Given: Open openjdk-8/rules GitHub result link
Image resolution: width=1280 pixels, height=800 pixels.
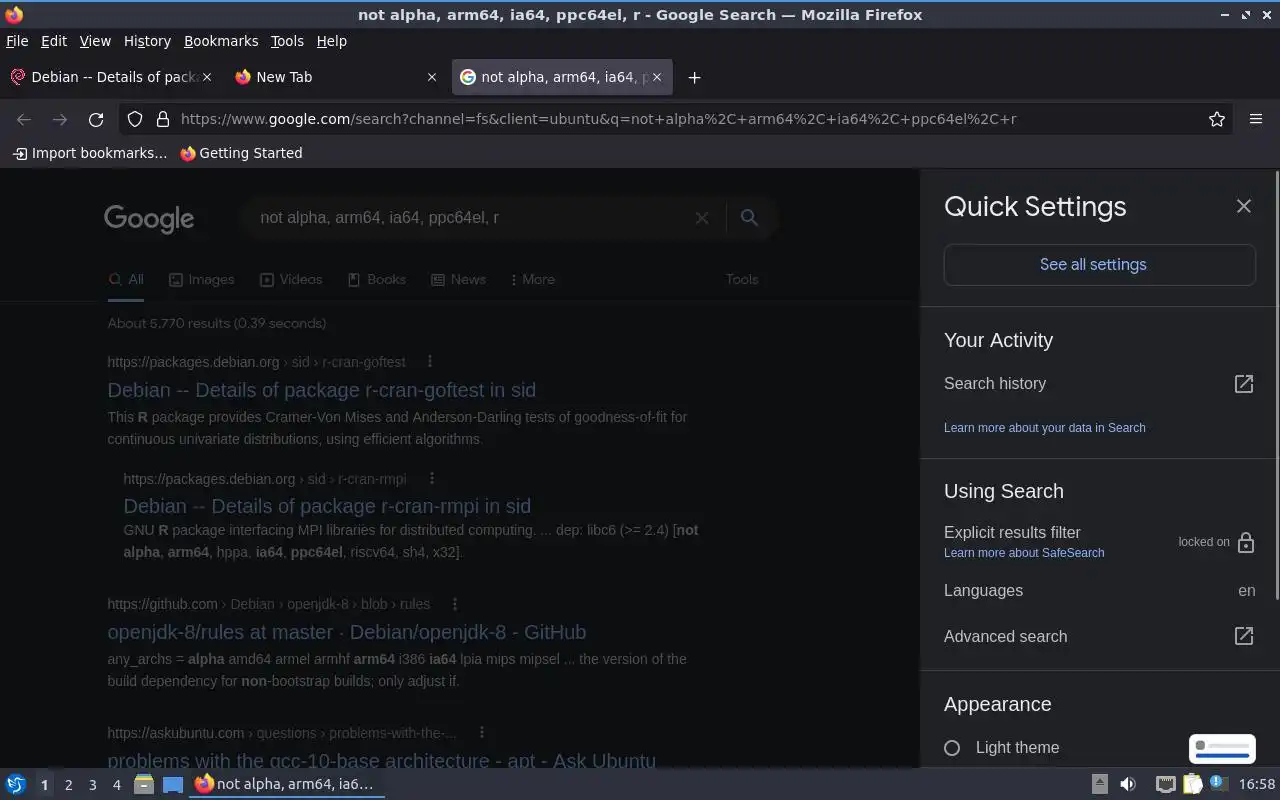Looking at the screenshot, I should click(x=346, y=632).
